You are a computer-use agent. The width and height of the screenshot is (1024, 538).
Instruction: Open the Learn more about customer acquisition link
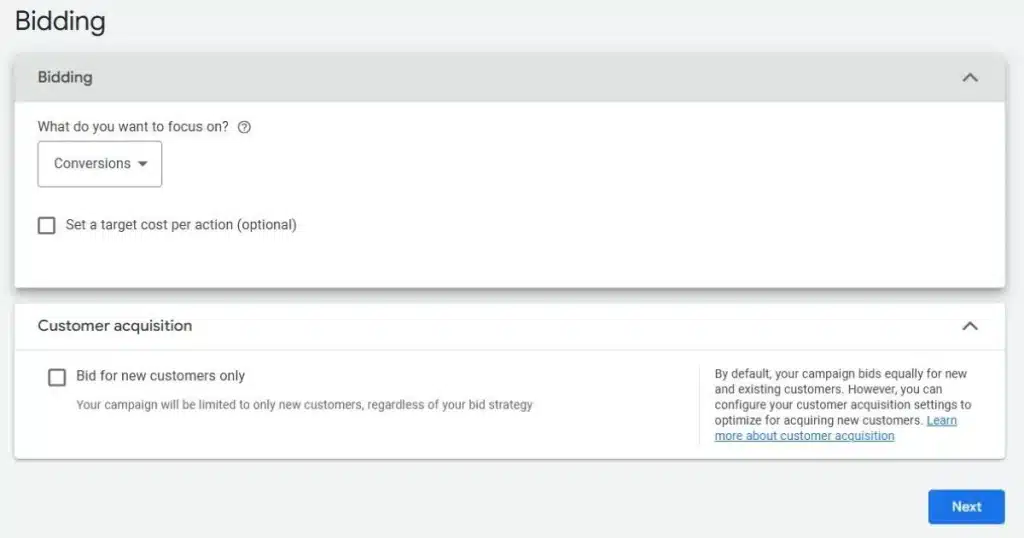pyautogui.click(x=804, y=435)
